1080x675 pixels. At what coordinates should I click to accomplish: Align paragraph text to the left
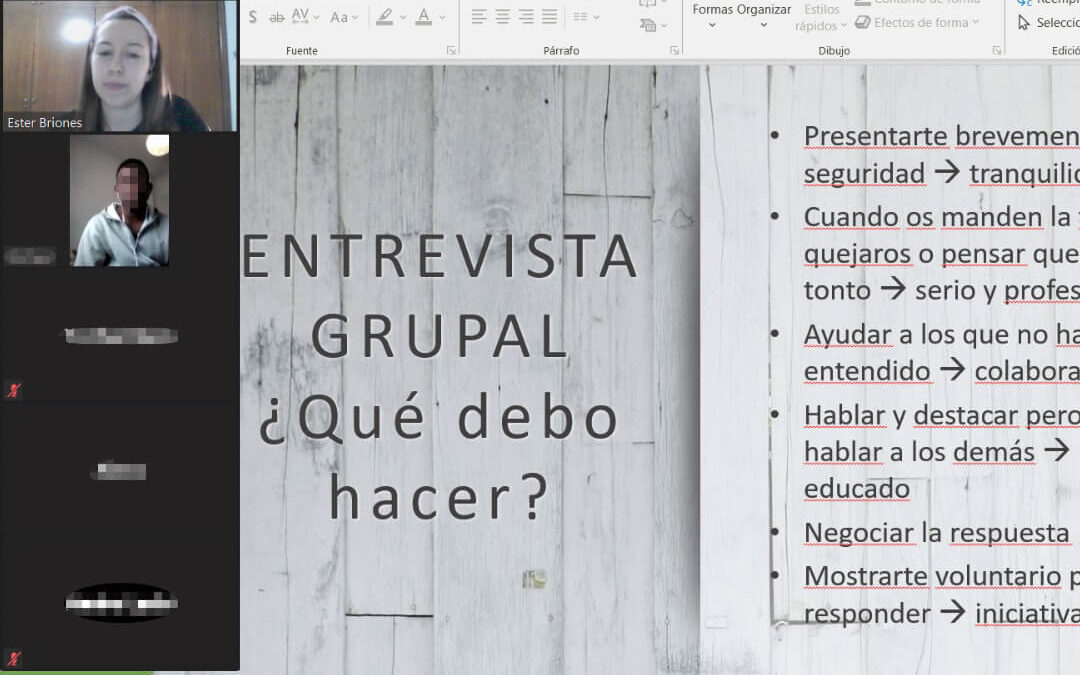pos(479,17)
